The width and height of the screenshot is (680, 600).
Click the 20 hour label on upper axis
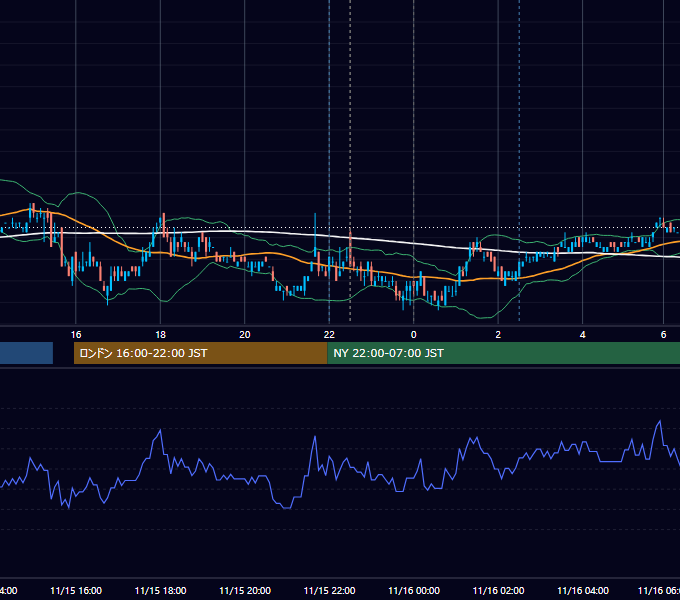coord(245,334)
